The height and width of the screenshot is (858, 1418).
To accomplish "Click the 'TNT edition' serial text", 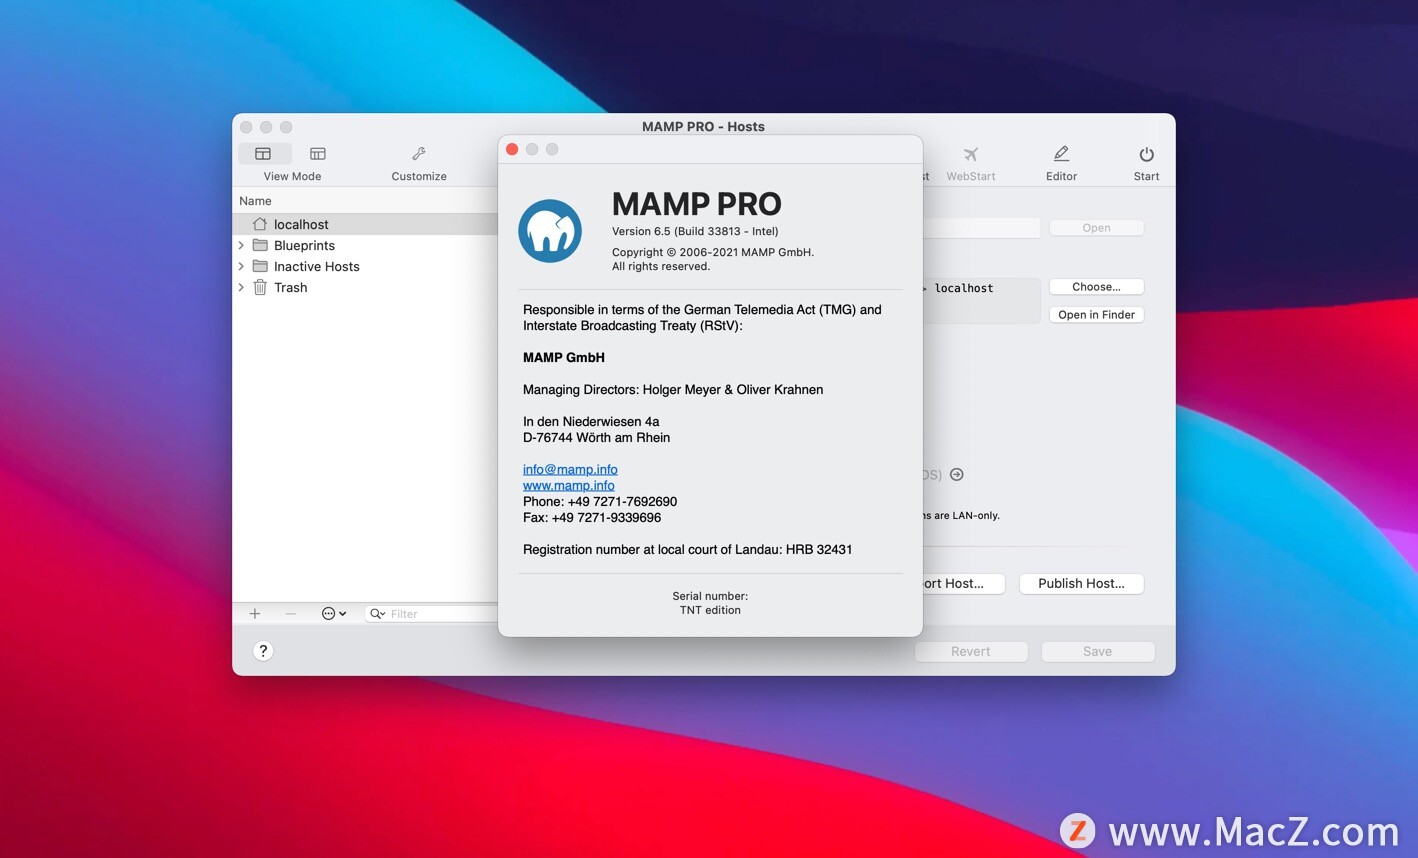I will (x=710, y=610).
